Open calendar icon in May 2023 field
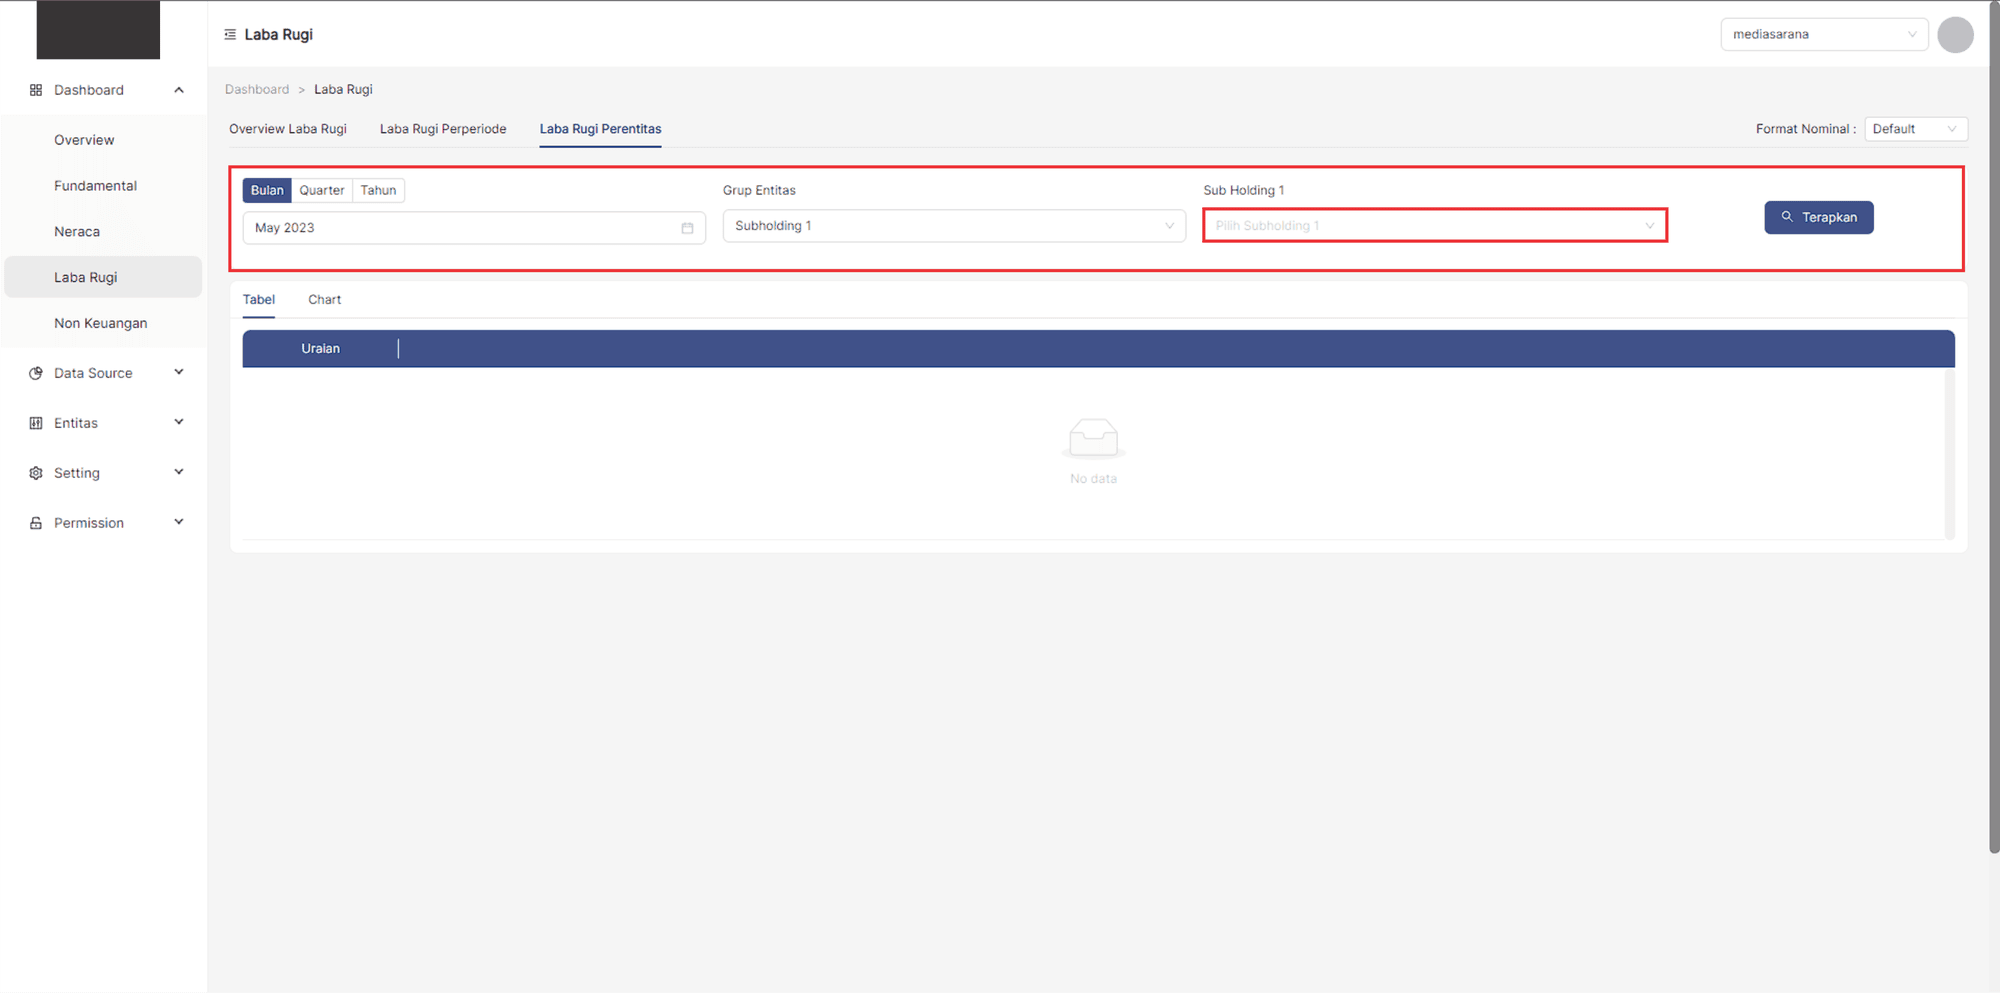Screen dimensions: 2000x993 [687, 228]
